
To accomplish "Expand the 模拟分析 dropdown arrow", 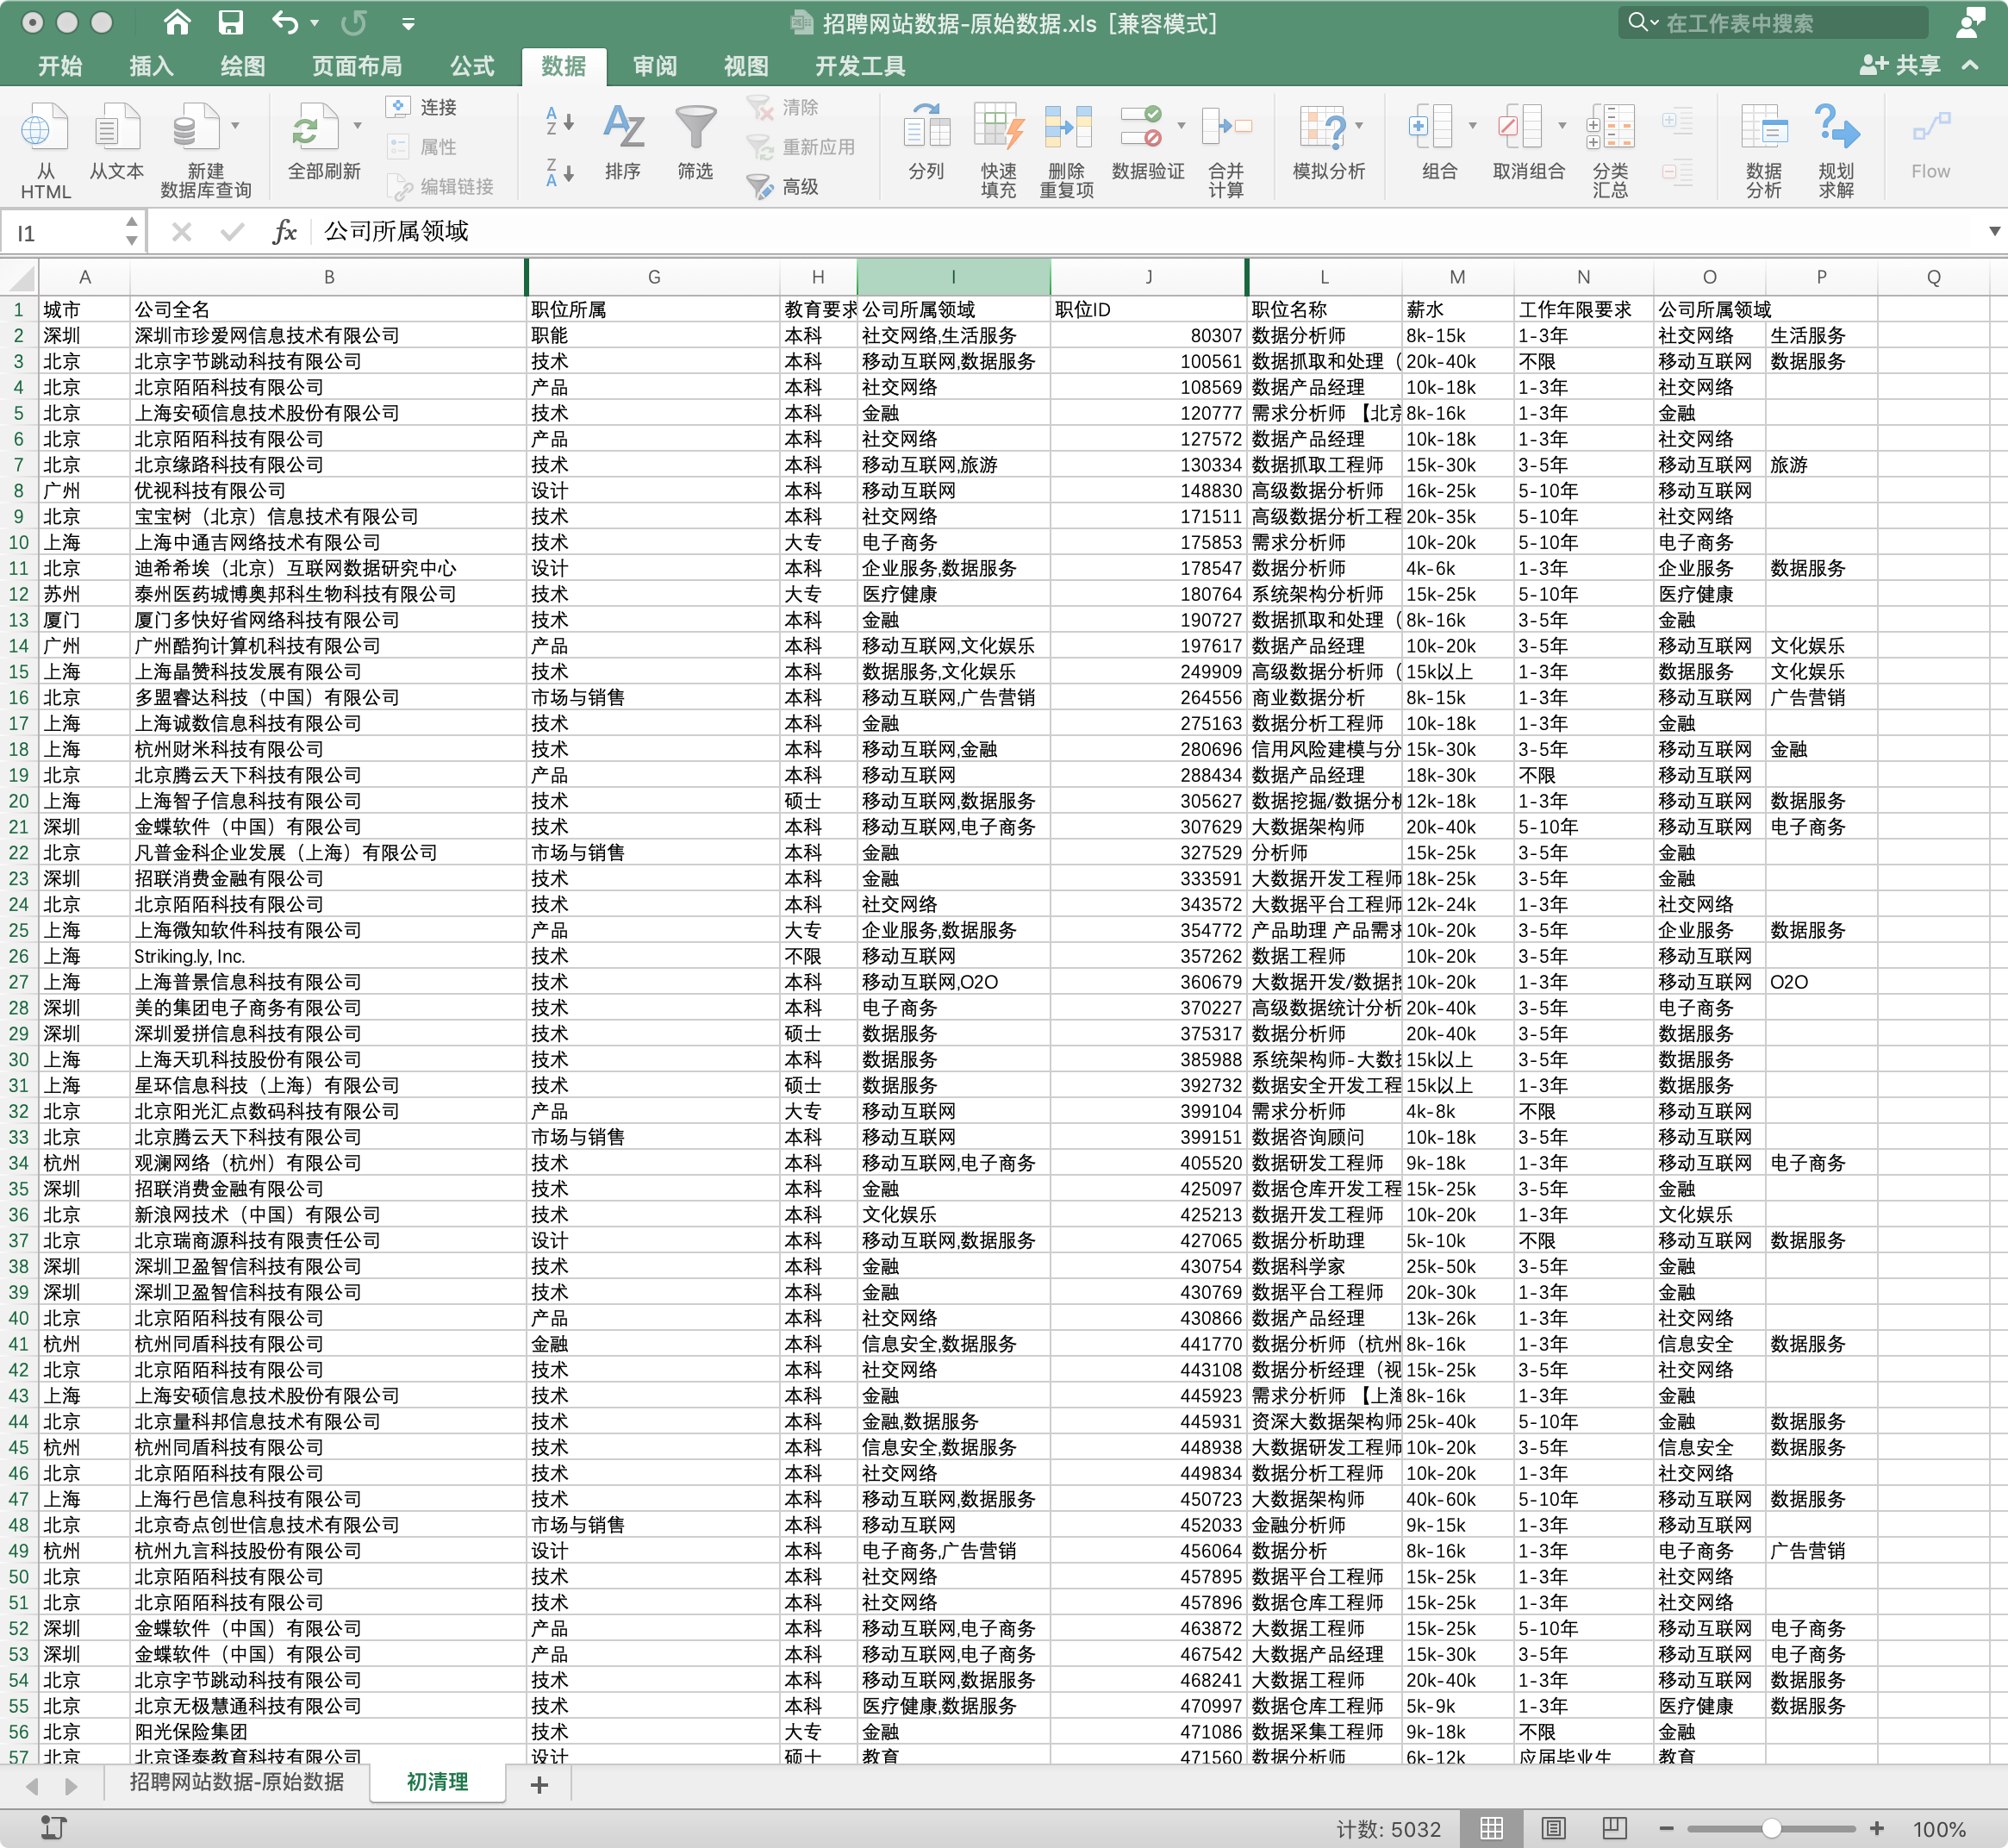I will pyautogui.click(x=1359, y=126).
